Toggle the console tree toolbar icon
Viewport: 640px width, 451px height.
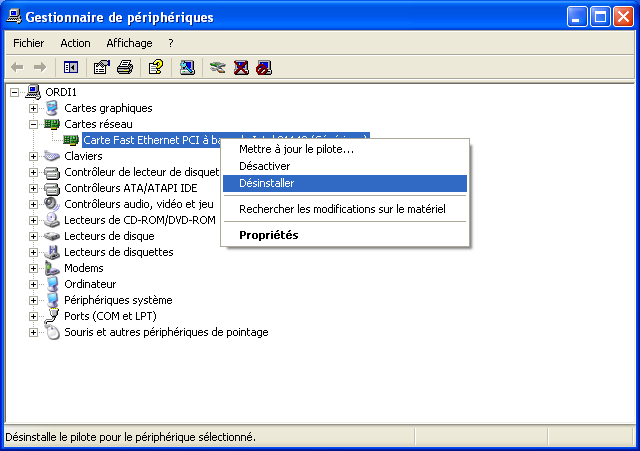71,67
